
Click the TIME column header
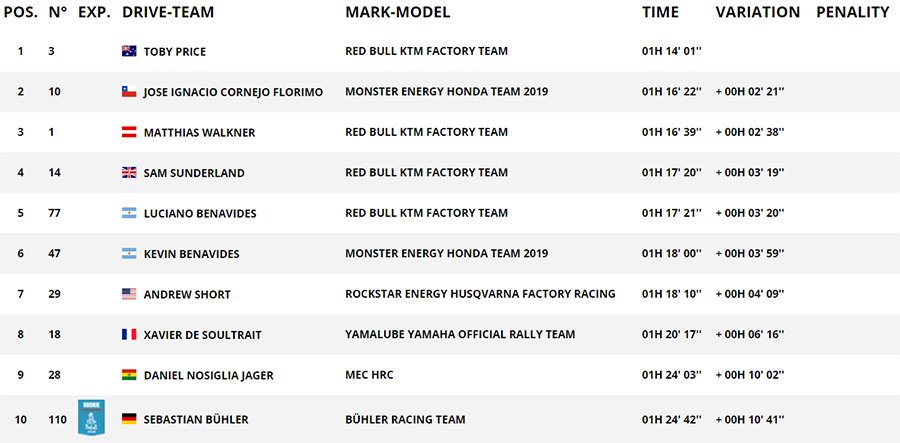660,13
